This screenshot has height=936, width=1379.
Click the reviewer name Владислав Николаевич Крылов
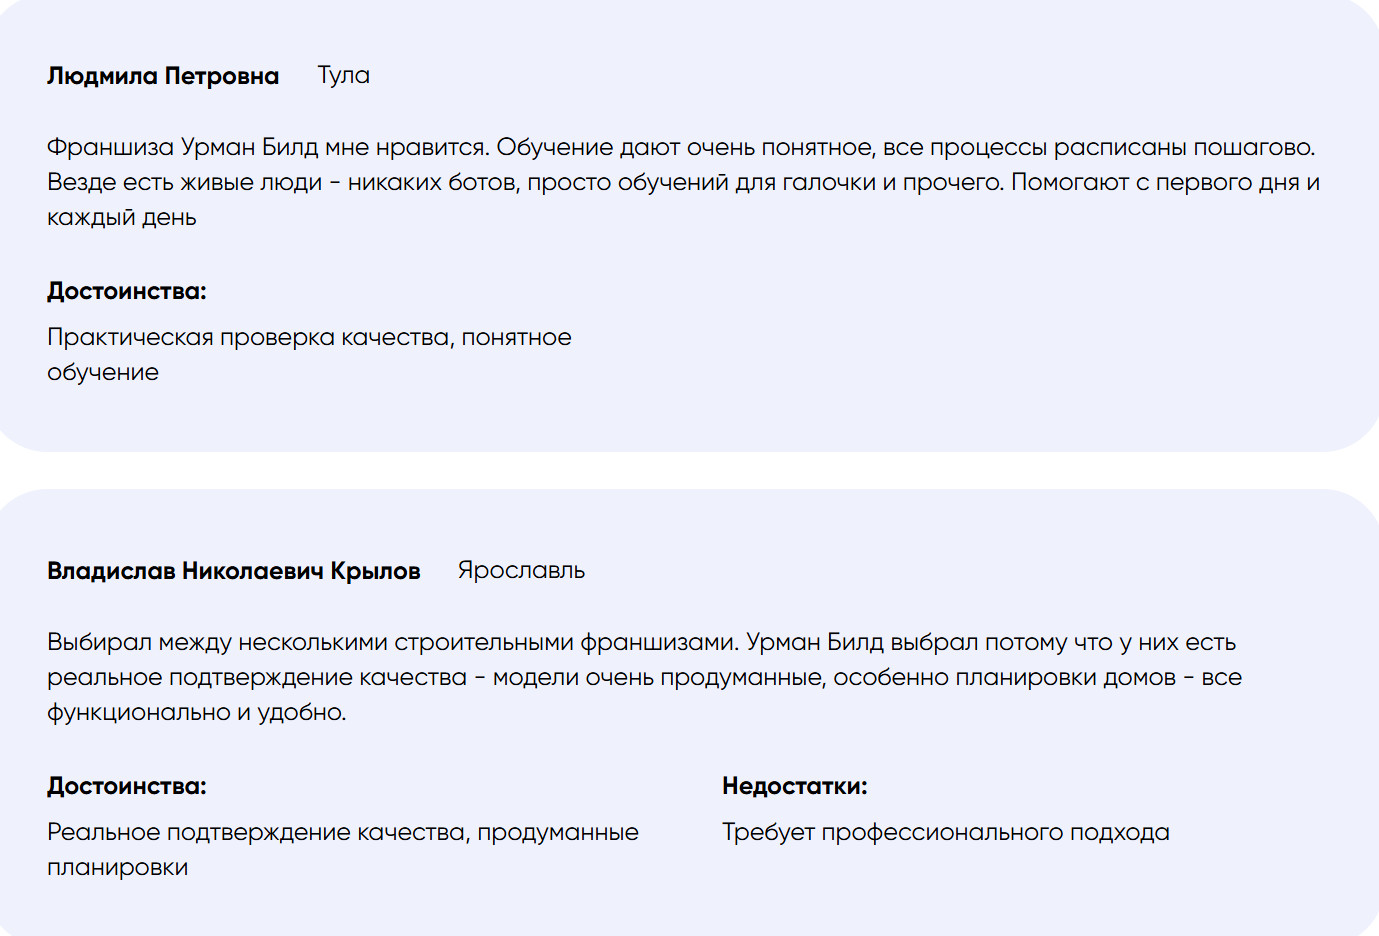234,571
